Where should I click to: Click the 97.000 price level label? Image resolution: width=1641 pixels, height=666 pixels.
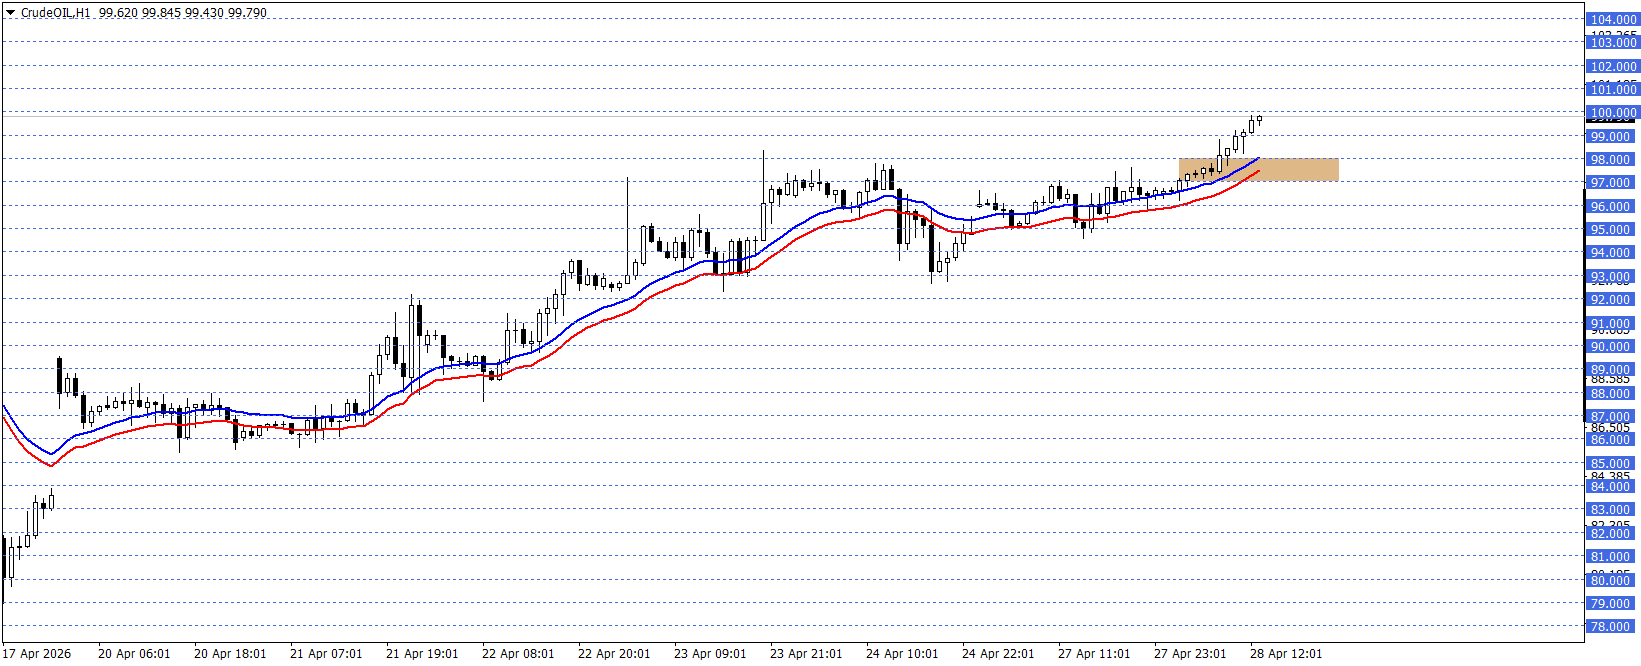click(x=1612, y=183)
